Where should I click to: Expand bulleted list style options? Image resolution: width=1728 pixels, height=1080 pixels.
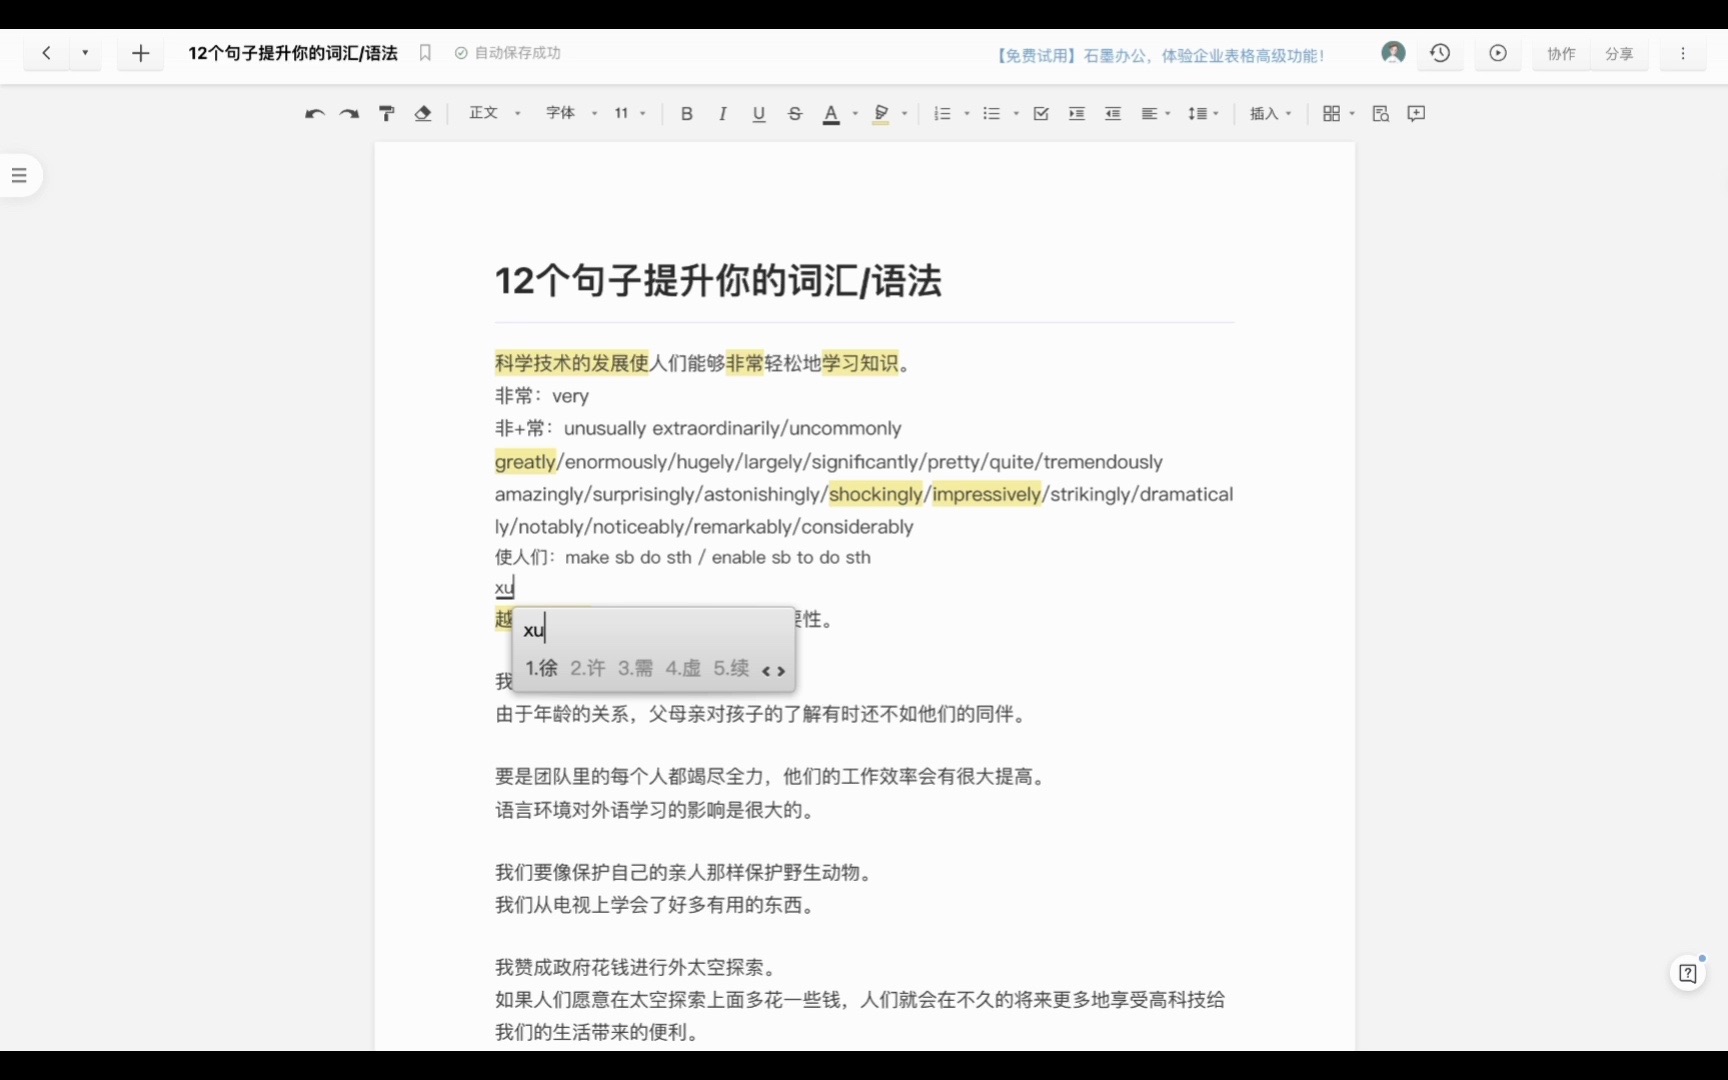1016,114
